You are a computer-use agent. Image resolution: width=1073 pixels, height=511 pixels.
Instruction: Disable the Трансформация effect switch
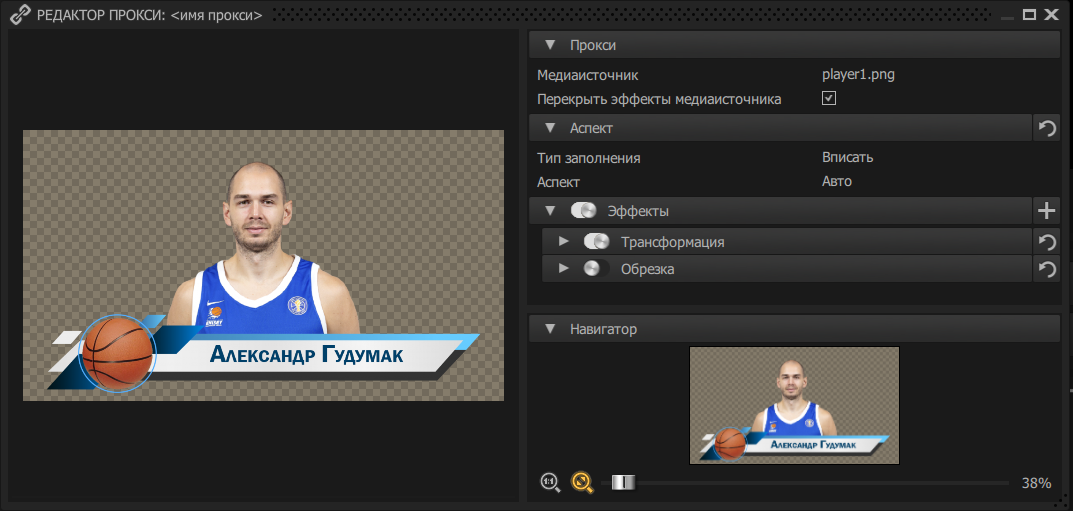pos(596,242)
